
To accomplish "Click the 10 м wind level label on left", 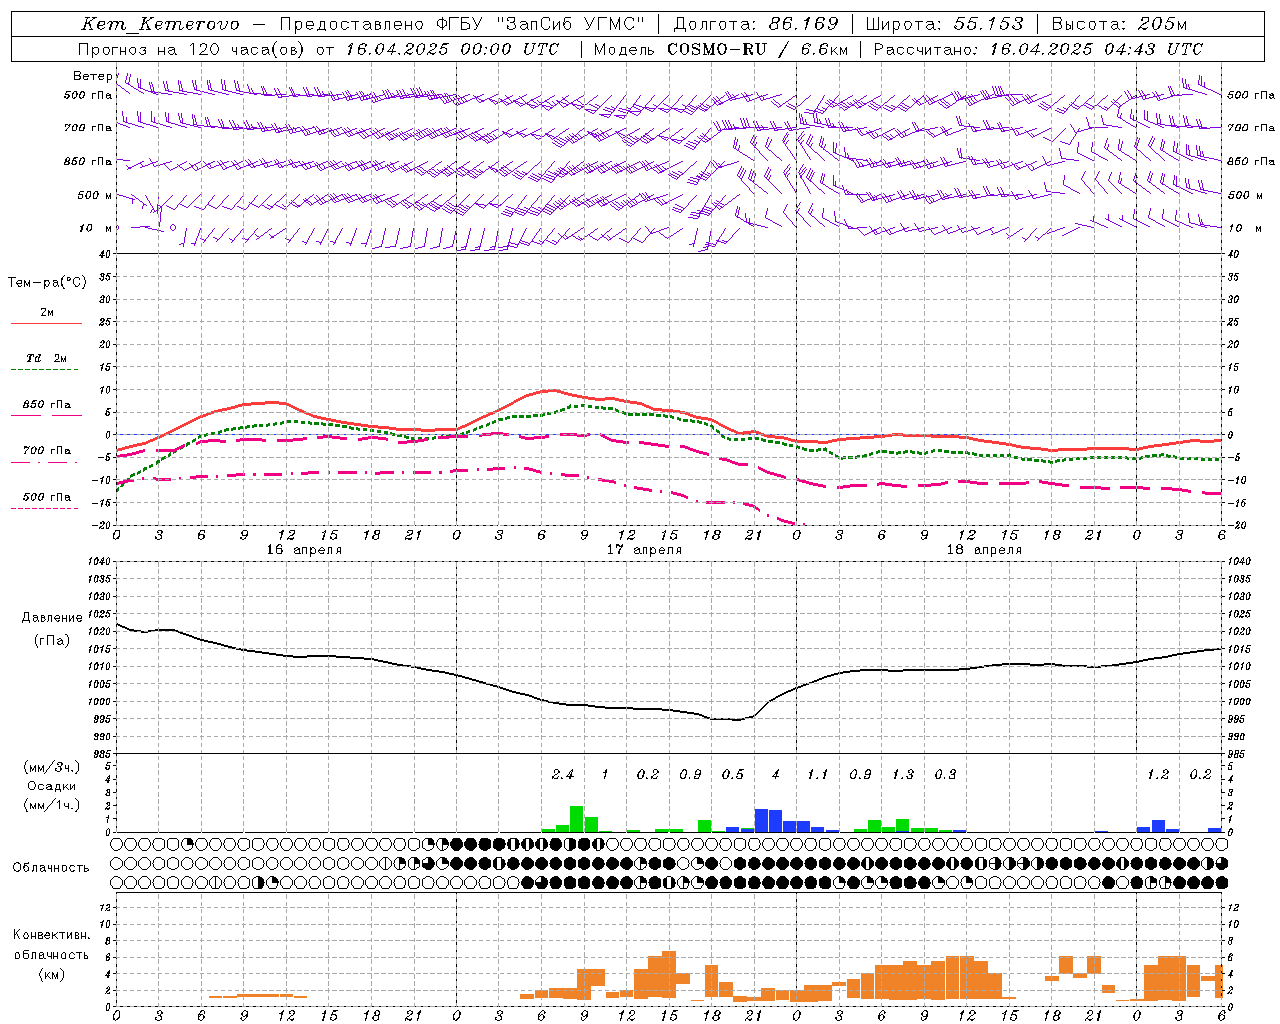I will [x=95, y=228].
